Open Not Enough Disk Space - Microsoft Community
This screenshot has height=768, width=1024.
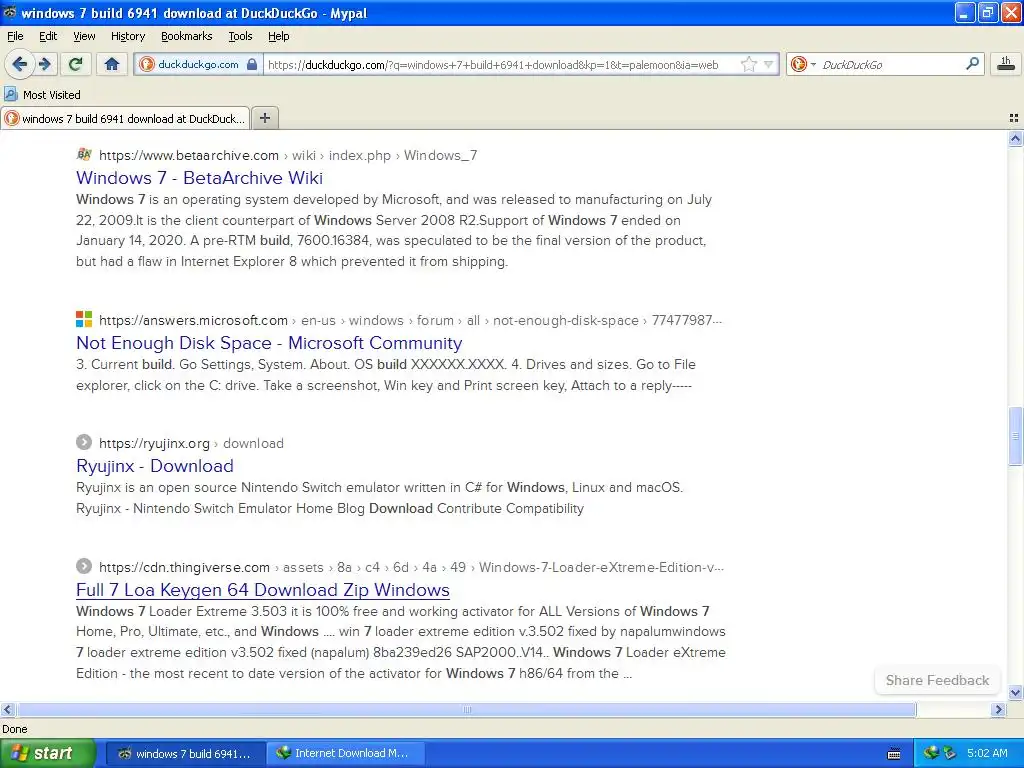pos(269,343)
